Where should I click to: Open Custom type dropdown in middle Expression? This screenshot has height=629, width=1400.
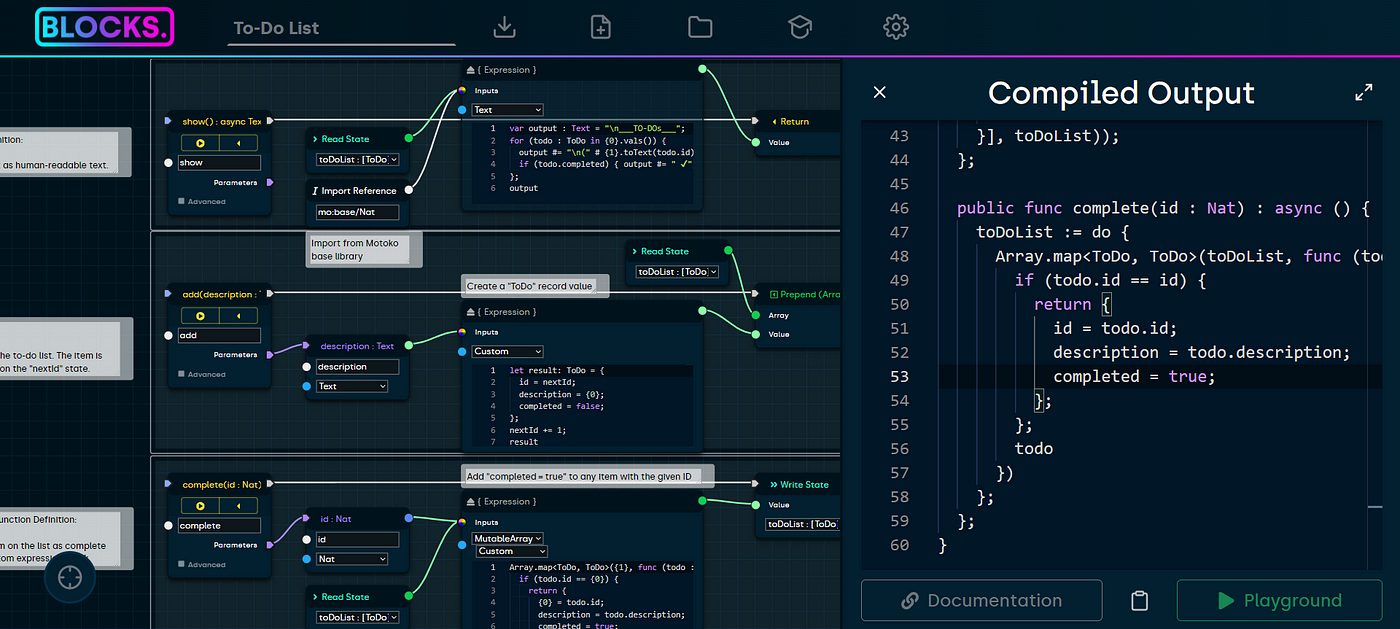[x=508, y=351]
